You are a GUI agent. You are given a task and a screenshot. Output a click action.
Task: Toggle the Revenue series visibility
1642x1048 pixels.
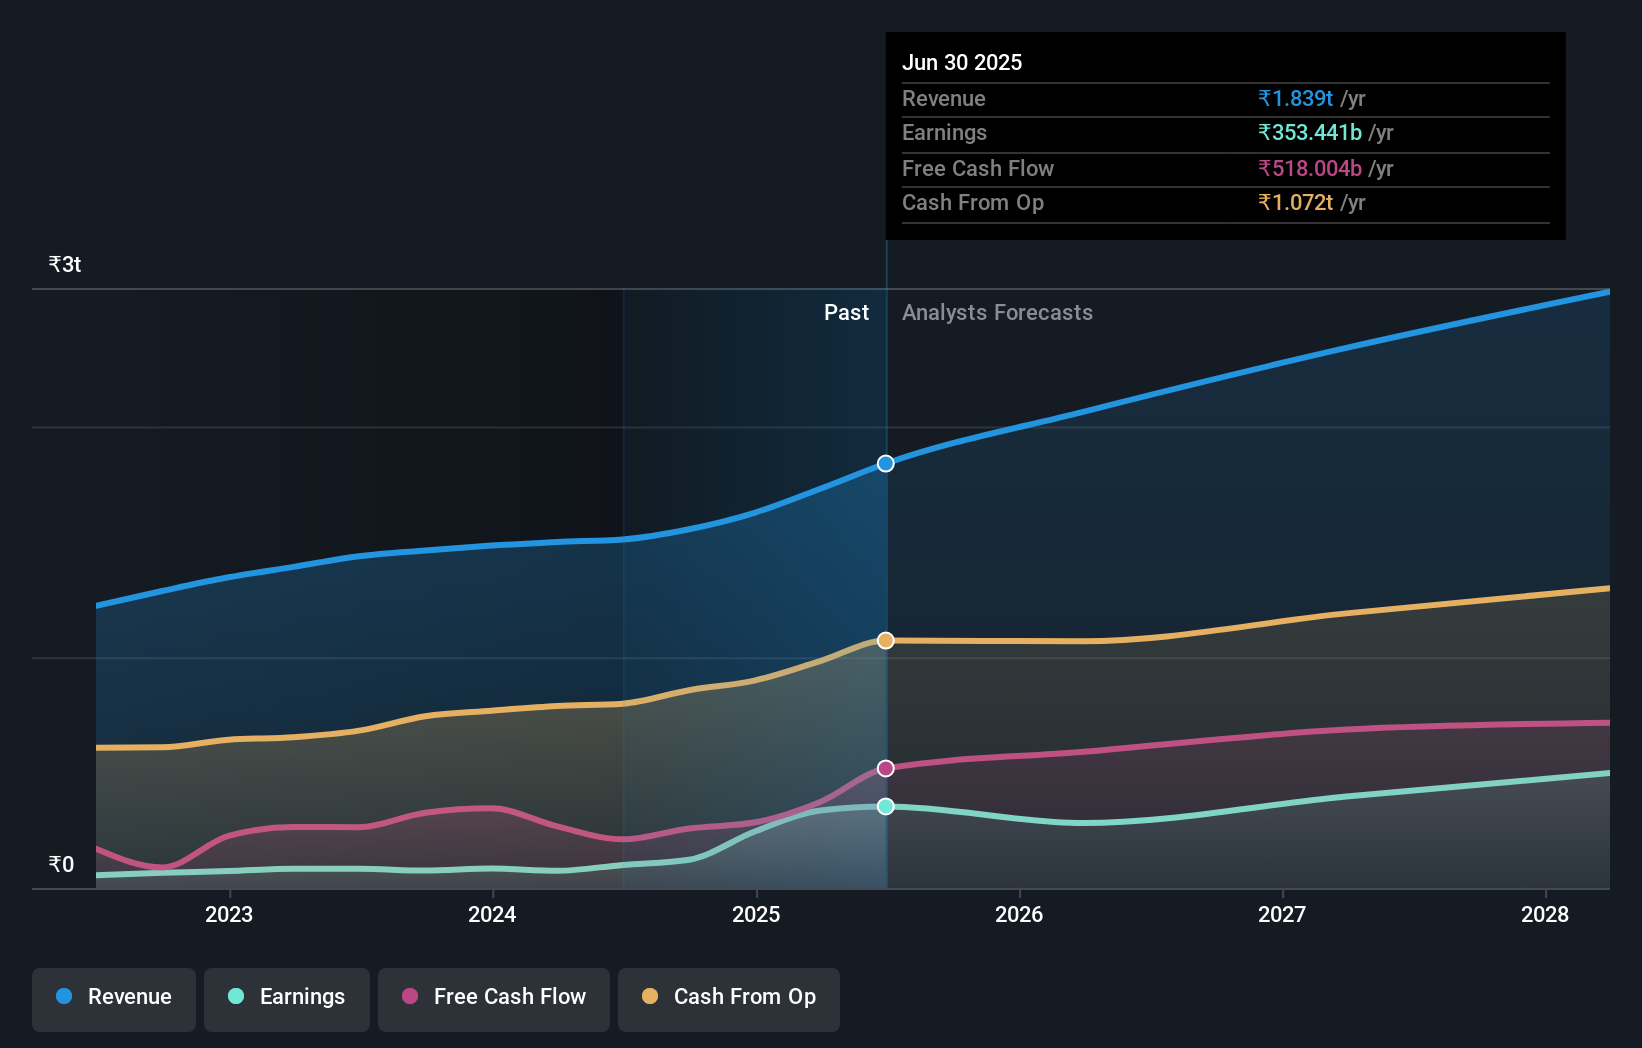pyautogui.click(x=113, y=997)
